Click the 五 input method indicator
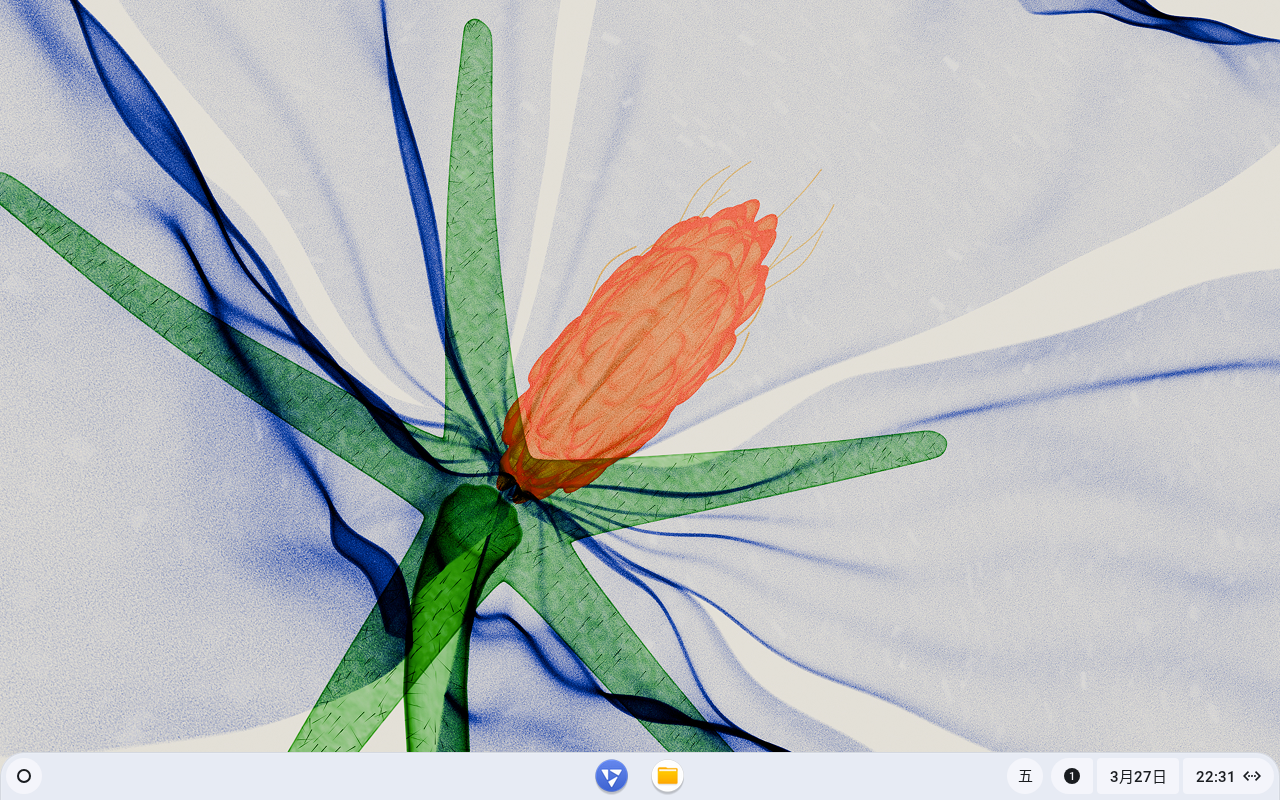Viewport: 1280px width, 800px height. [x=1025, y=776]
